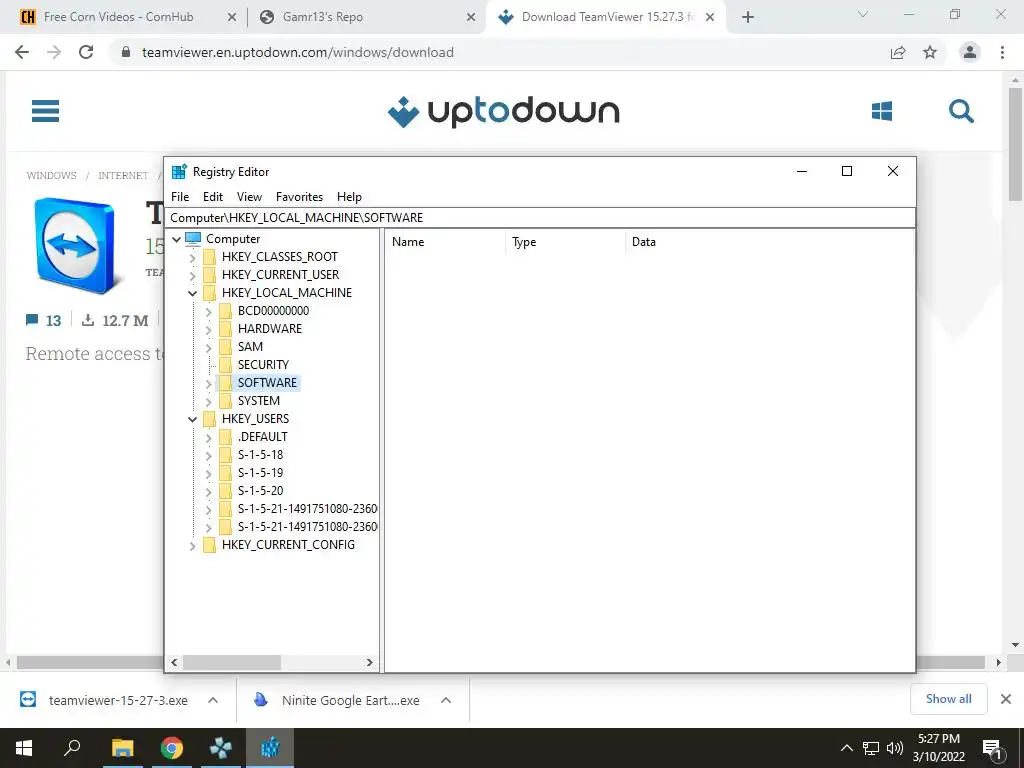Collapse the Computer tree node
Image resolution: width=1024 pixels, height=768 pixels.
point(176,240)
